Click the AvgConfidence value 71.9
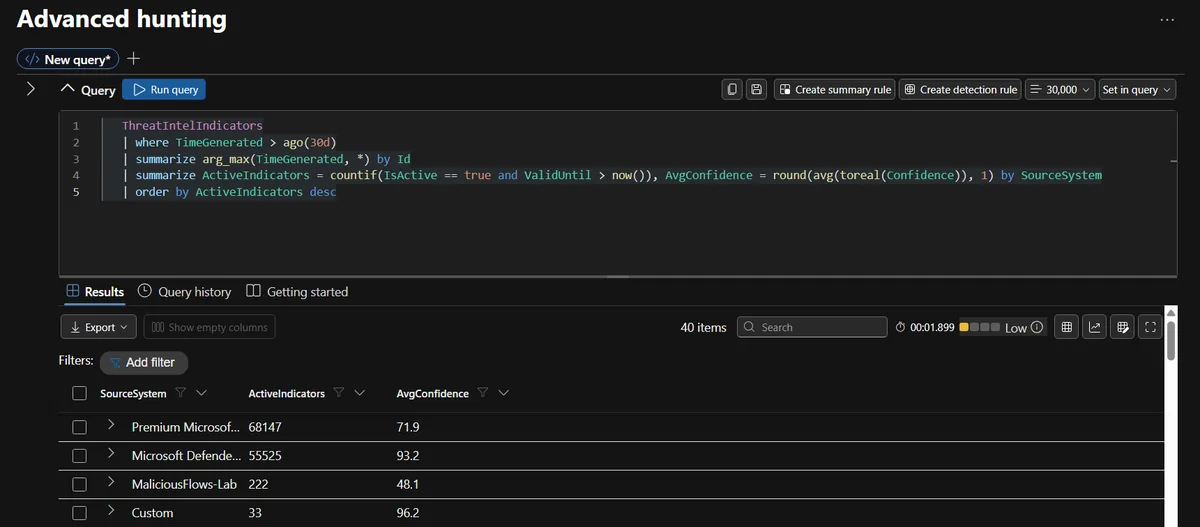This screenshot has height=527, width=1200. (408, 427)
